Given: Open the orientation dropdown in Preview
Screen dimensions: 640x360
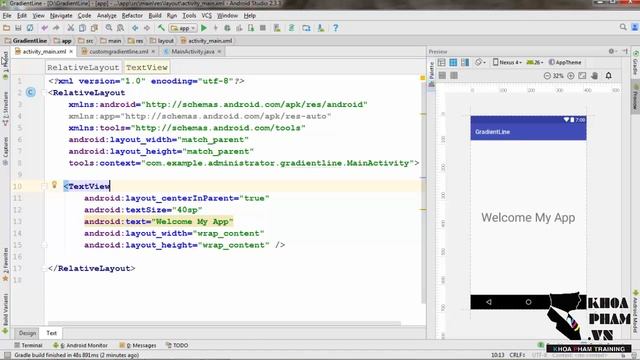Looking at the screenshot, I should point(480,62).
